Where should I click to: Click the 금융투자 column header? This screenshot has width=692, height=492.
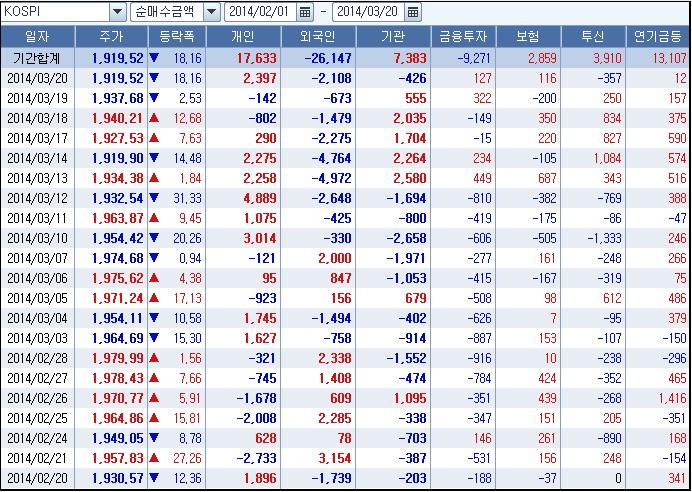463,37
